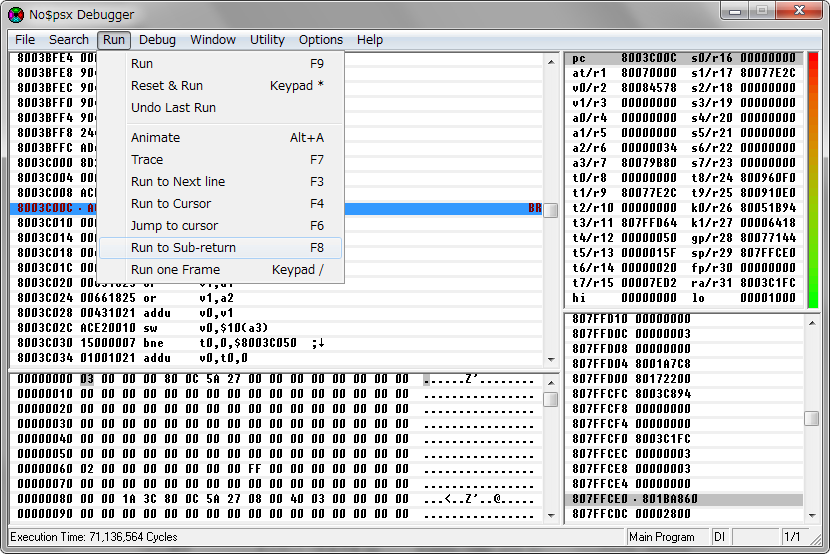Image resolution: width=830 pixels, height=554 pixels.
Task: Select sp/r29 register value 807FFCE0
Action: coord(768,253)
